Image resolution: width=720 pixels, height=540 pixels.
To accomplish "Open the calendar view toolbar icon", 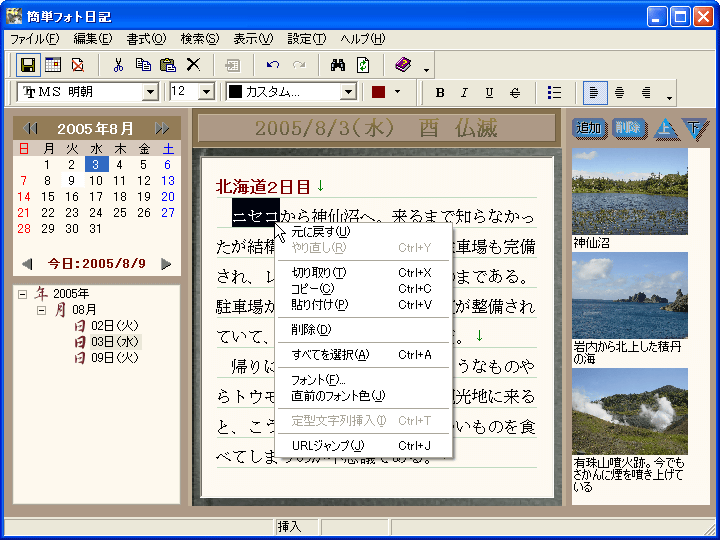I will (53, 65).
